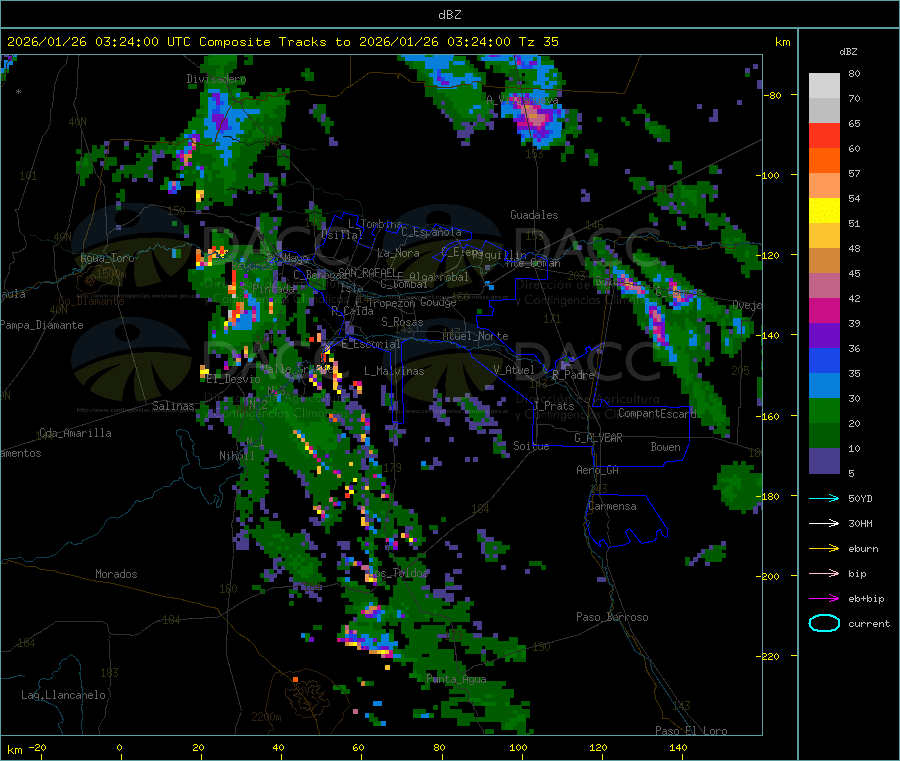Click the Aero_GA label
This screenshot has width=900, height=761.
(x=598, y=470)
